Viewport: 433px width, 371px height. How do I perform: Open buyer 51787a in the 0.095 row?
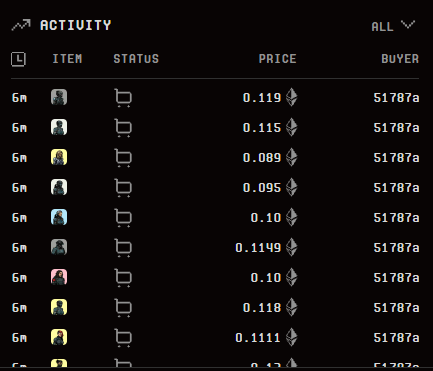pyautogui.click(x=396, y=188)
